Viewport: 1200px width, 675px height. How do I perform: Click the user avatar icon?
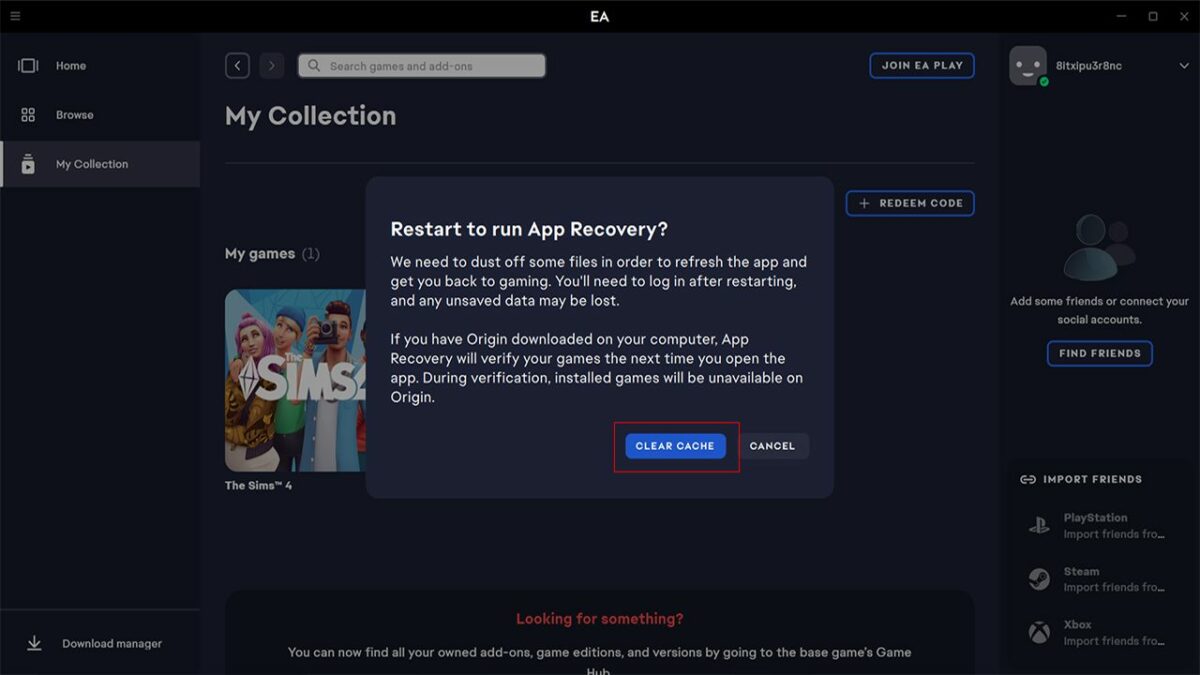coord(1028,66)
